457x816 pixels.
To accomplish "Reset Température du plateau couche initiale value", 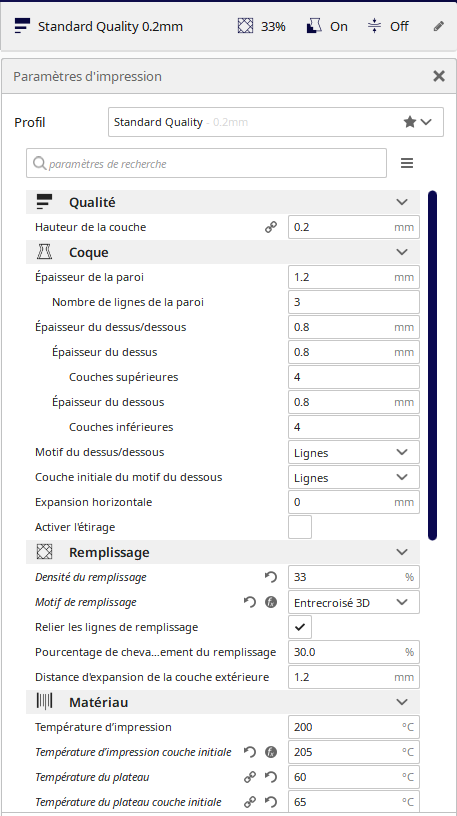I will point(271,802).
